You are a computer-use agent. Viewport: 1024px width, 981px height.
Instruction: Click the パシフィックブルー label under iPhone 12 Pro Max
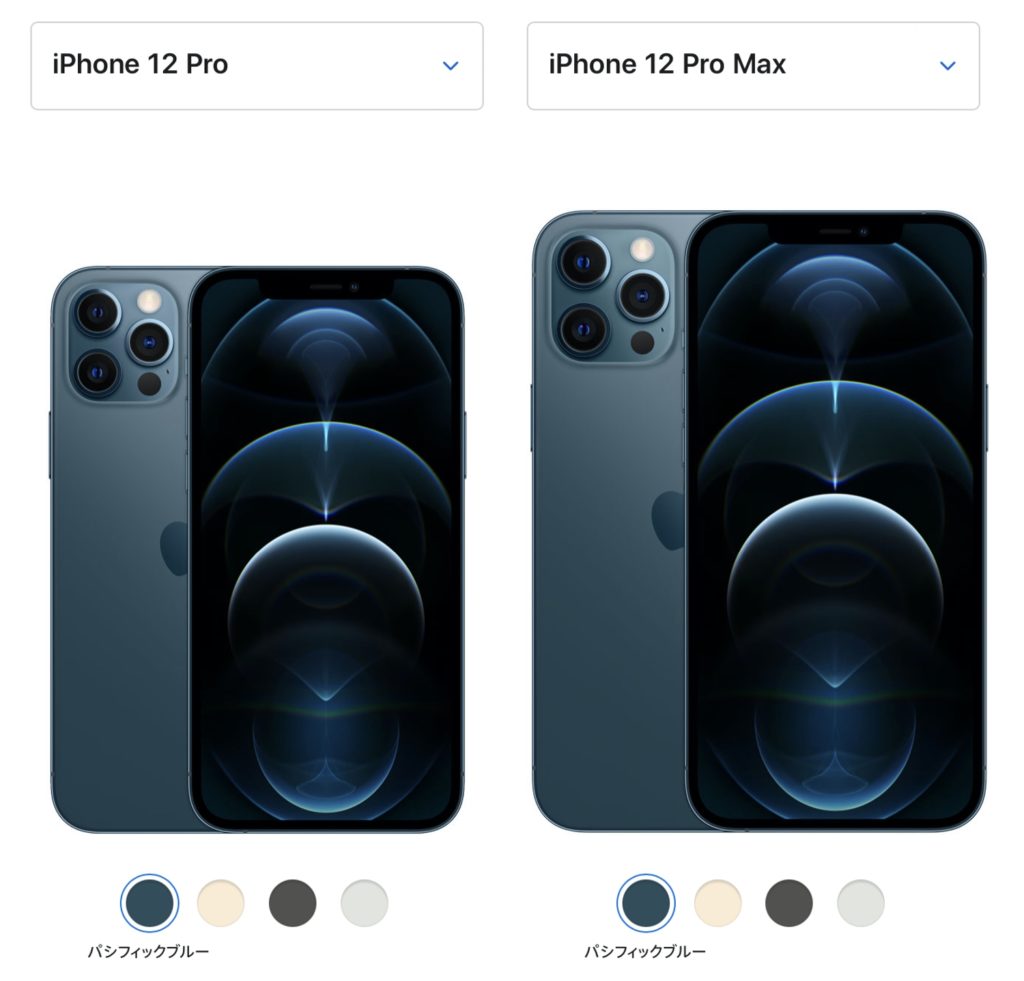645,952
